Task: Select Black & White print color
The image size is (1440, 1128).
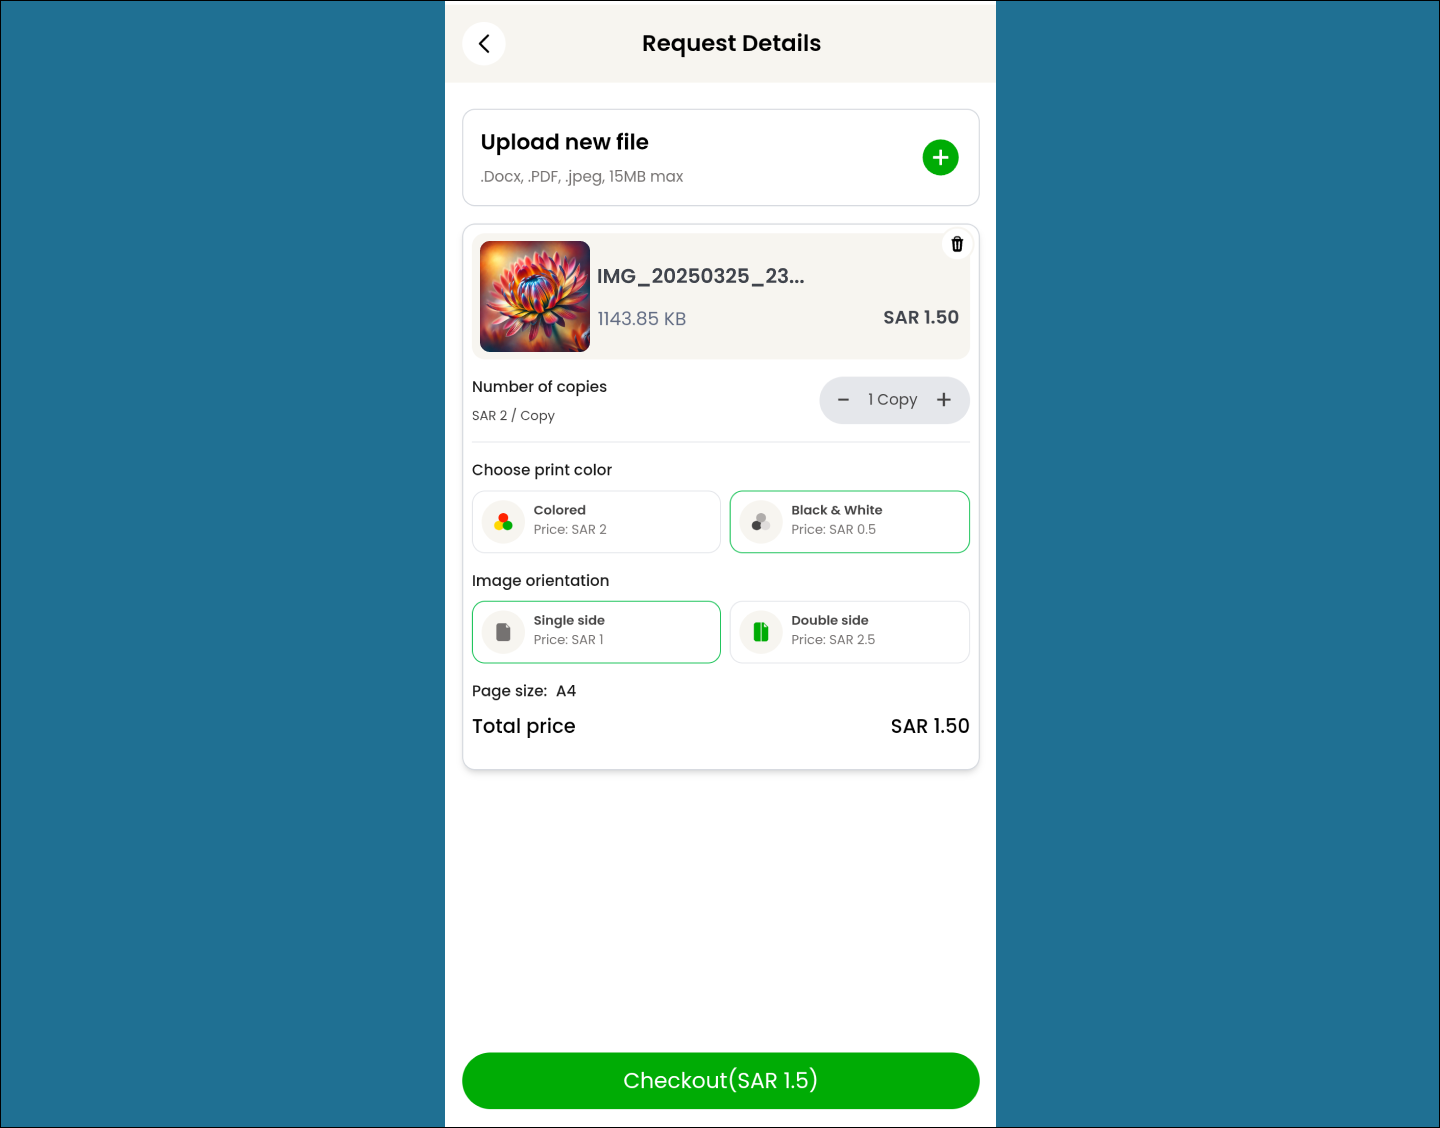Action: click(x=850, y=522)
